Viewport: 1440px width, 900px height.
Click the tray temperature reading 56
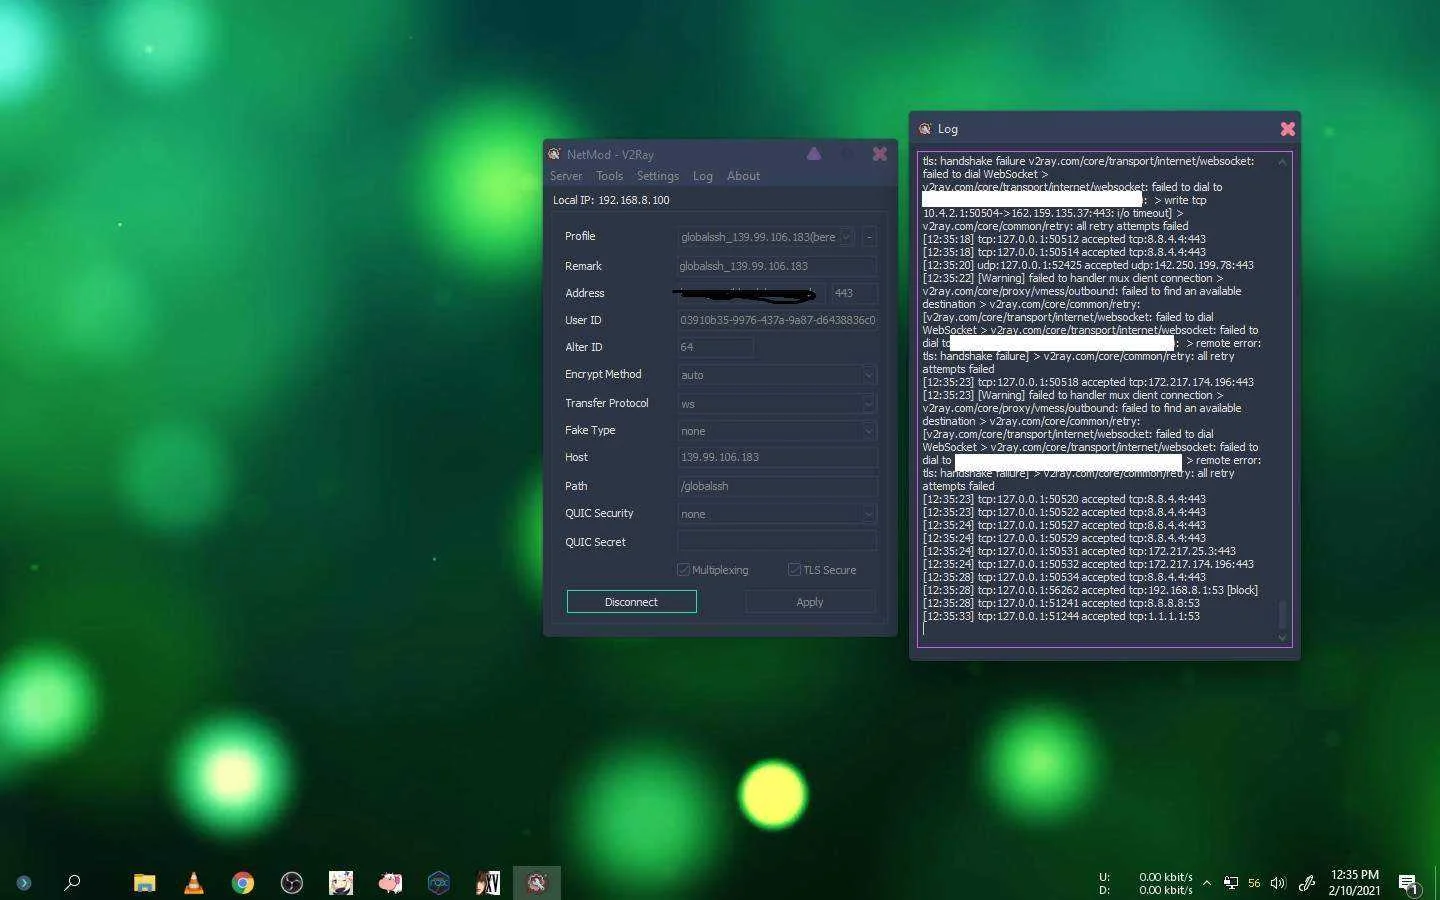[1254, 884]
